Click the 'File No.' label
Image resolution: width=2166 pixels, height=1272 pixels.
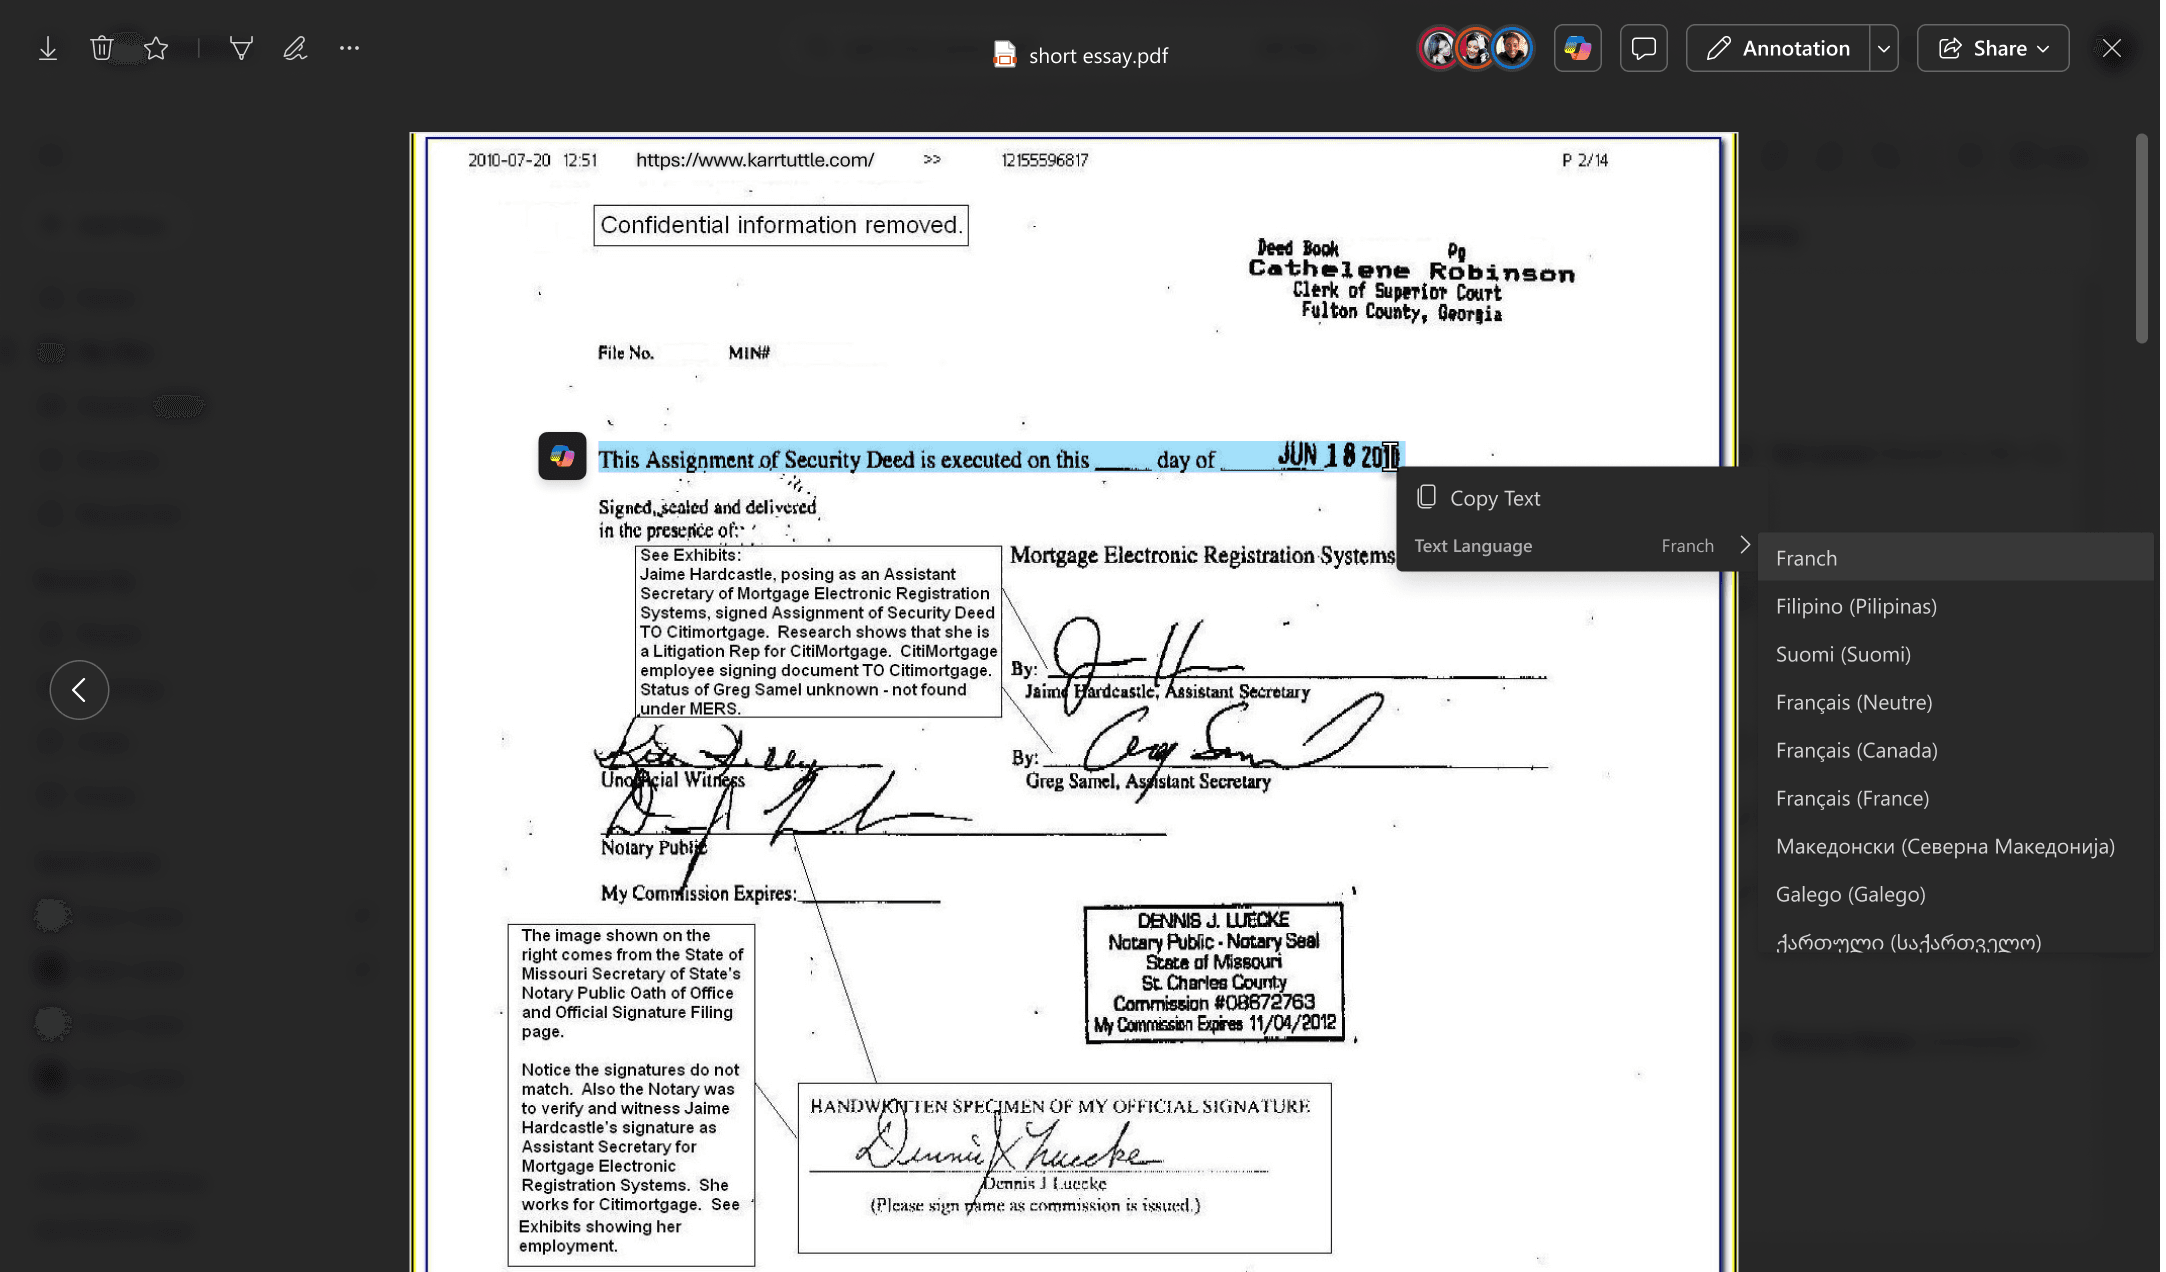[626, 353]
